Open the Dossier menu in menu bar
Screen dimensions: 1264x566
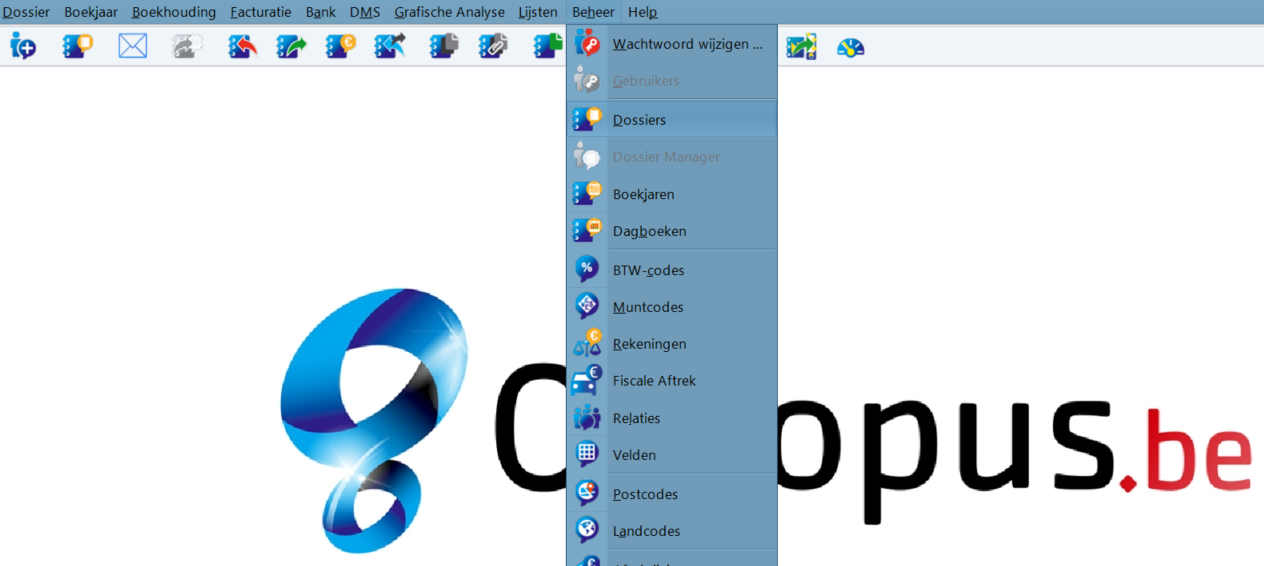[x=26, y=12]
